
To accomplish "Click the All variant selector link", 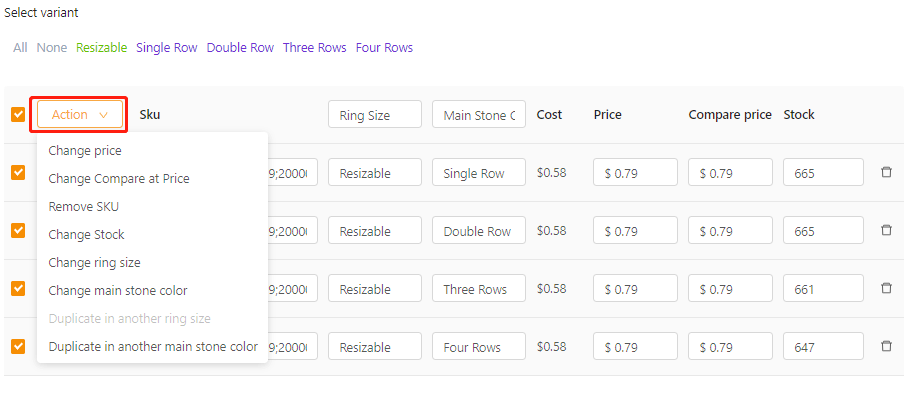I will tap(20, 48).
